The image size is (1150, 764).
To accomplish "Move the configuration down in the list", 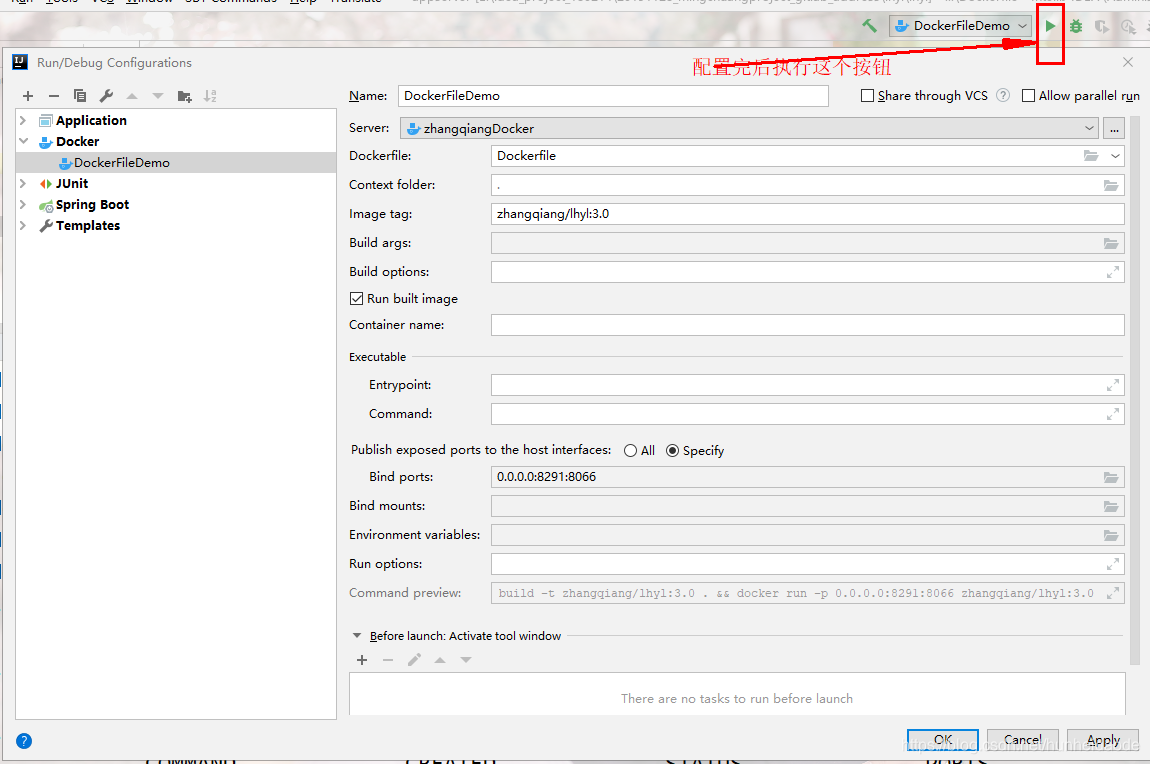I will coord(158,96).
